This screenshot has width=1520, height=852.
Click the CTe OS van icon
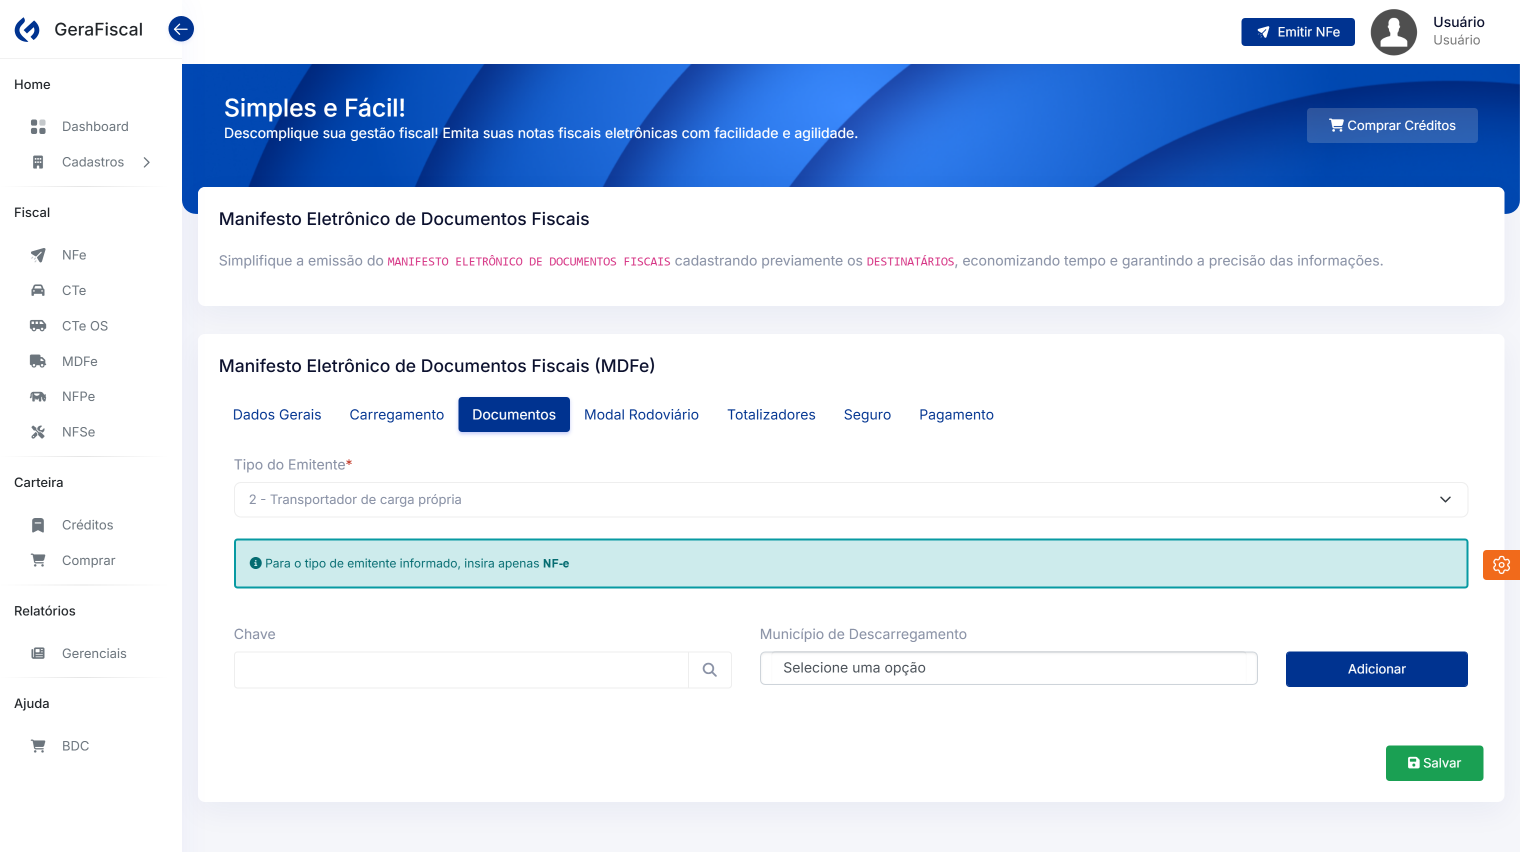tap(38, 326)
